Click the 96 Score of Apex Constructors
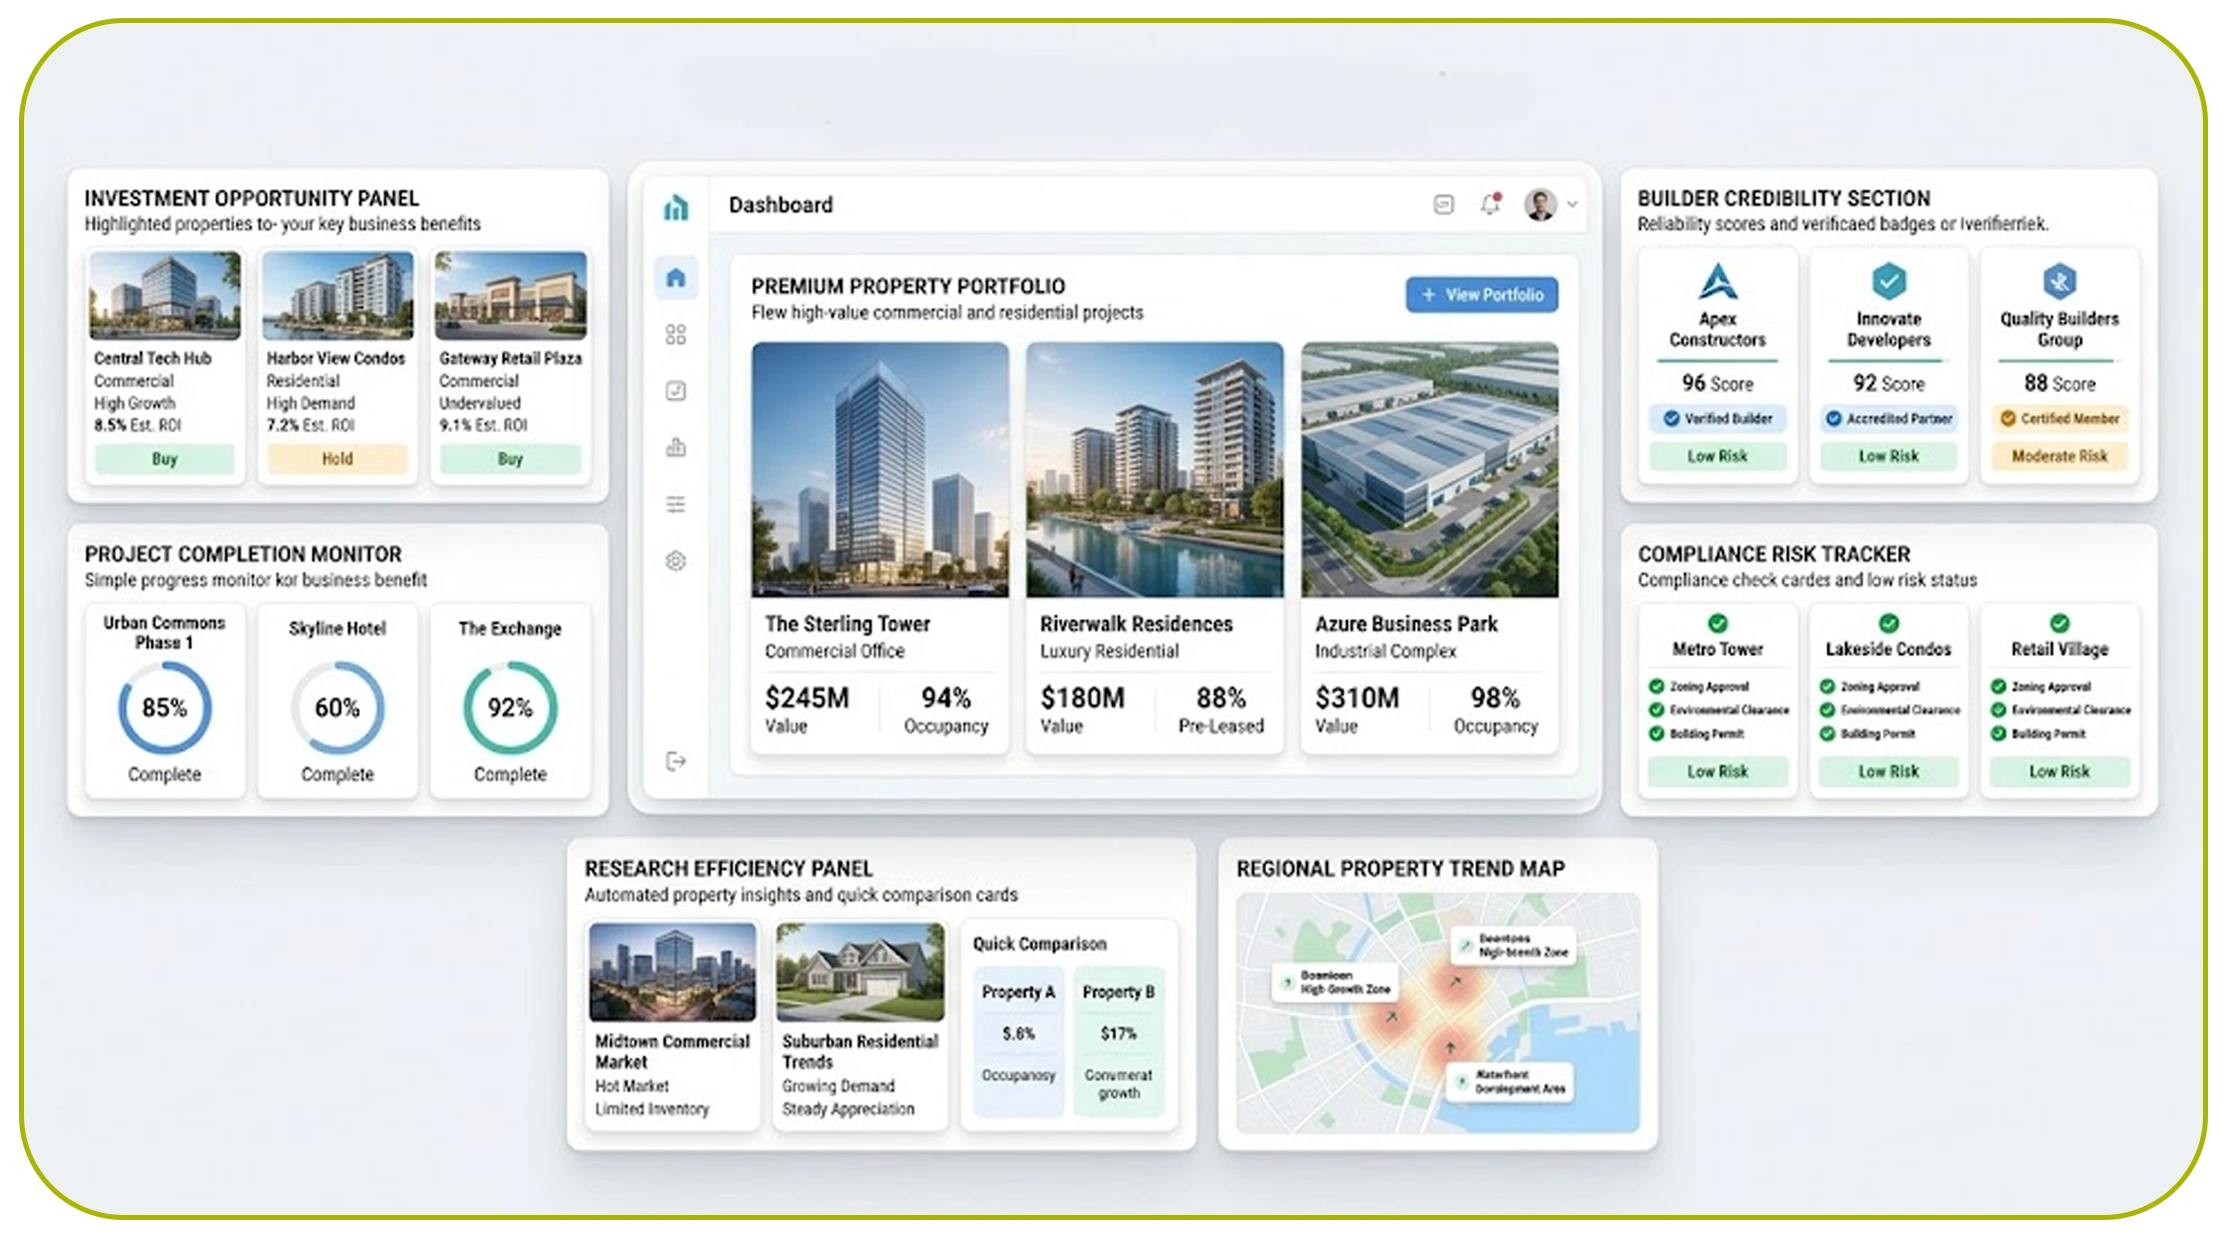The image size is (2223, 1240). click(1718, 384)
